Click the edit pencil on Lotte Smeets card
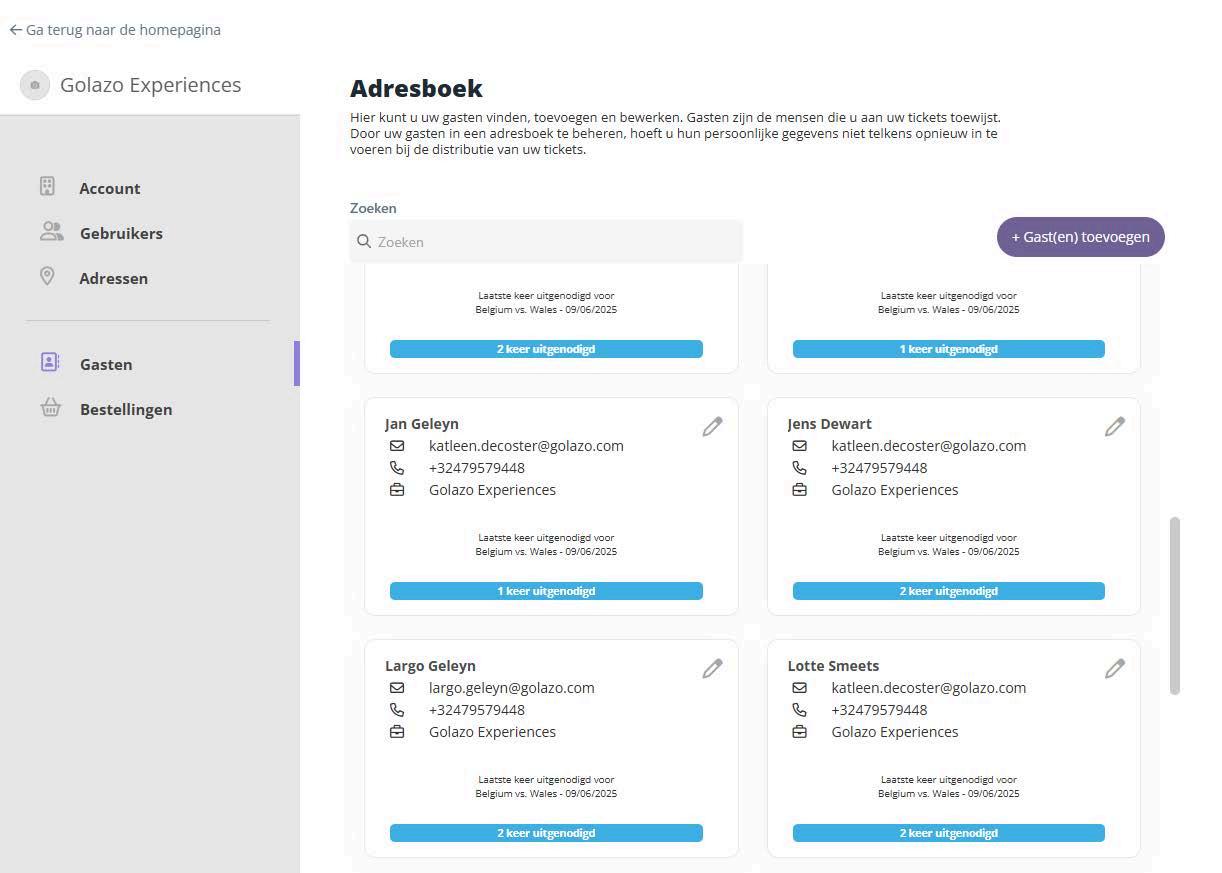1222x873 pixels. (1114, 669)
